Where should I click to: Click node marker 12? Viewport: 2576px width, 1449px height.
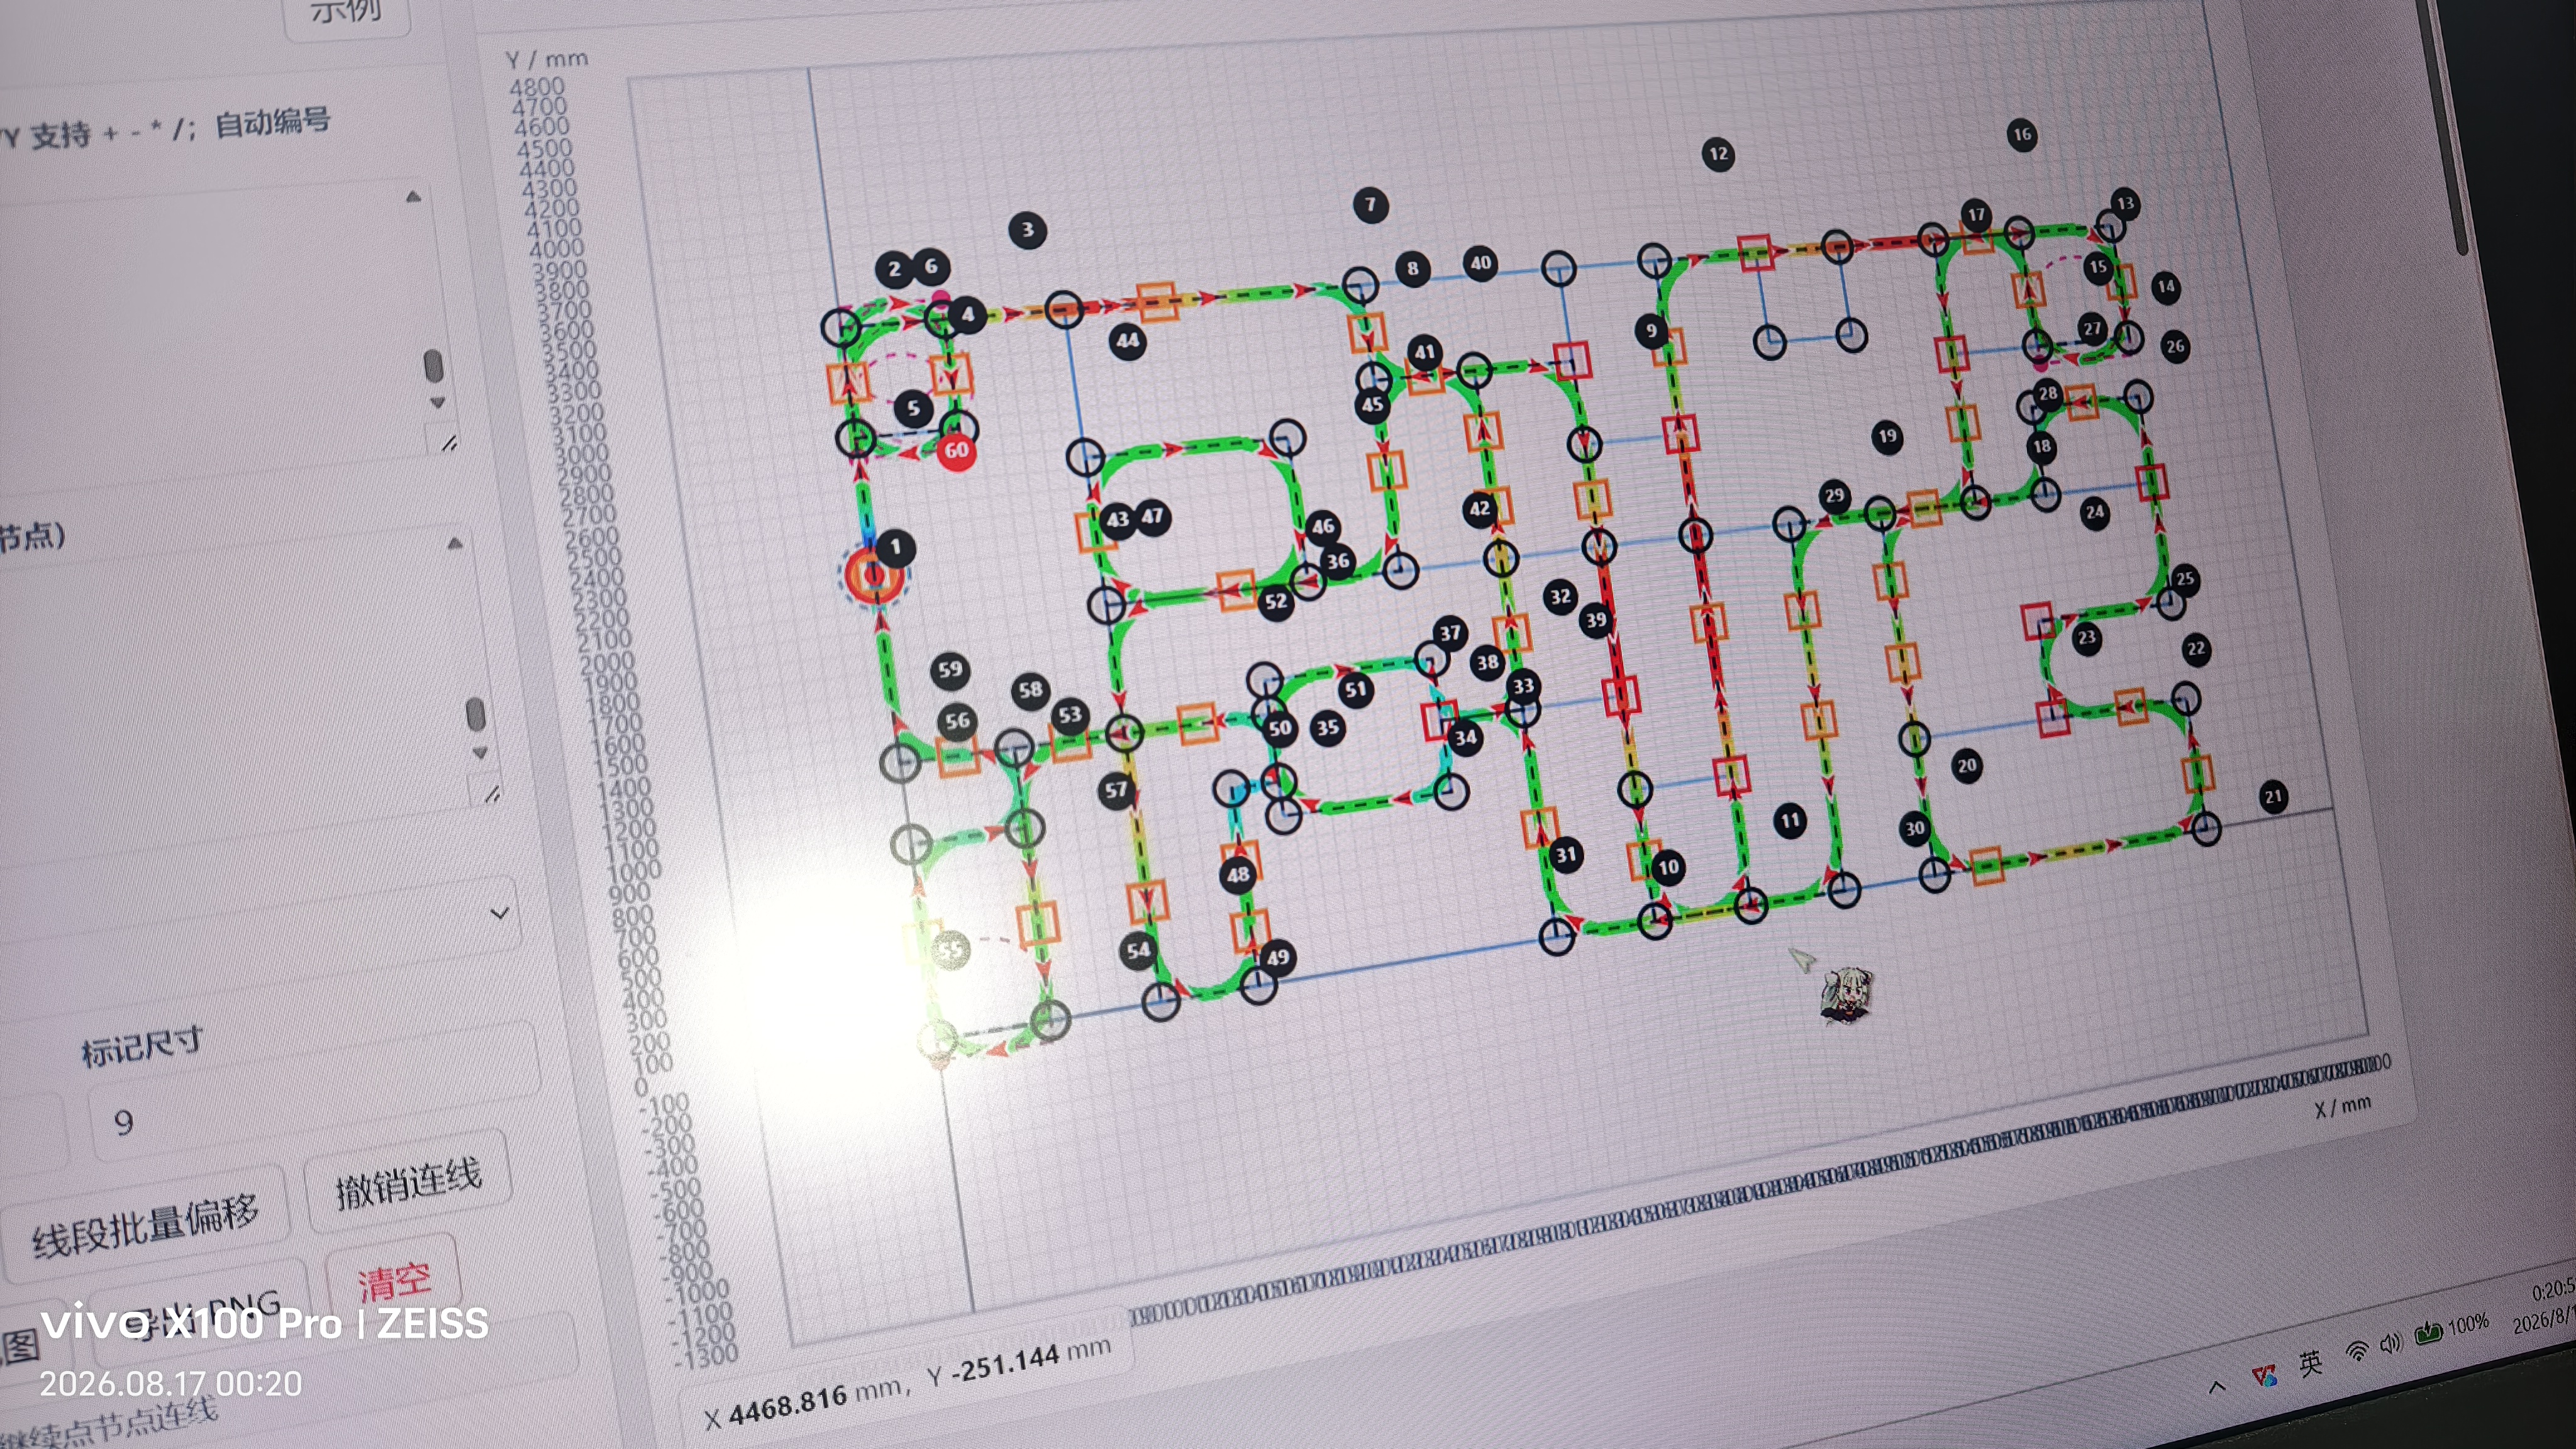tap(1718, 154)
